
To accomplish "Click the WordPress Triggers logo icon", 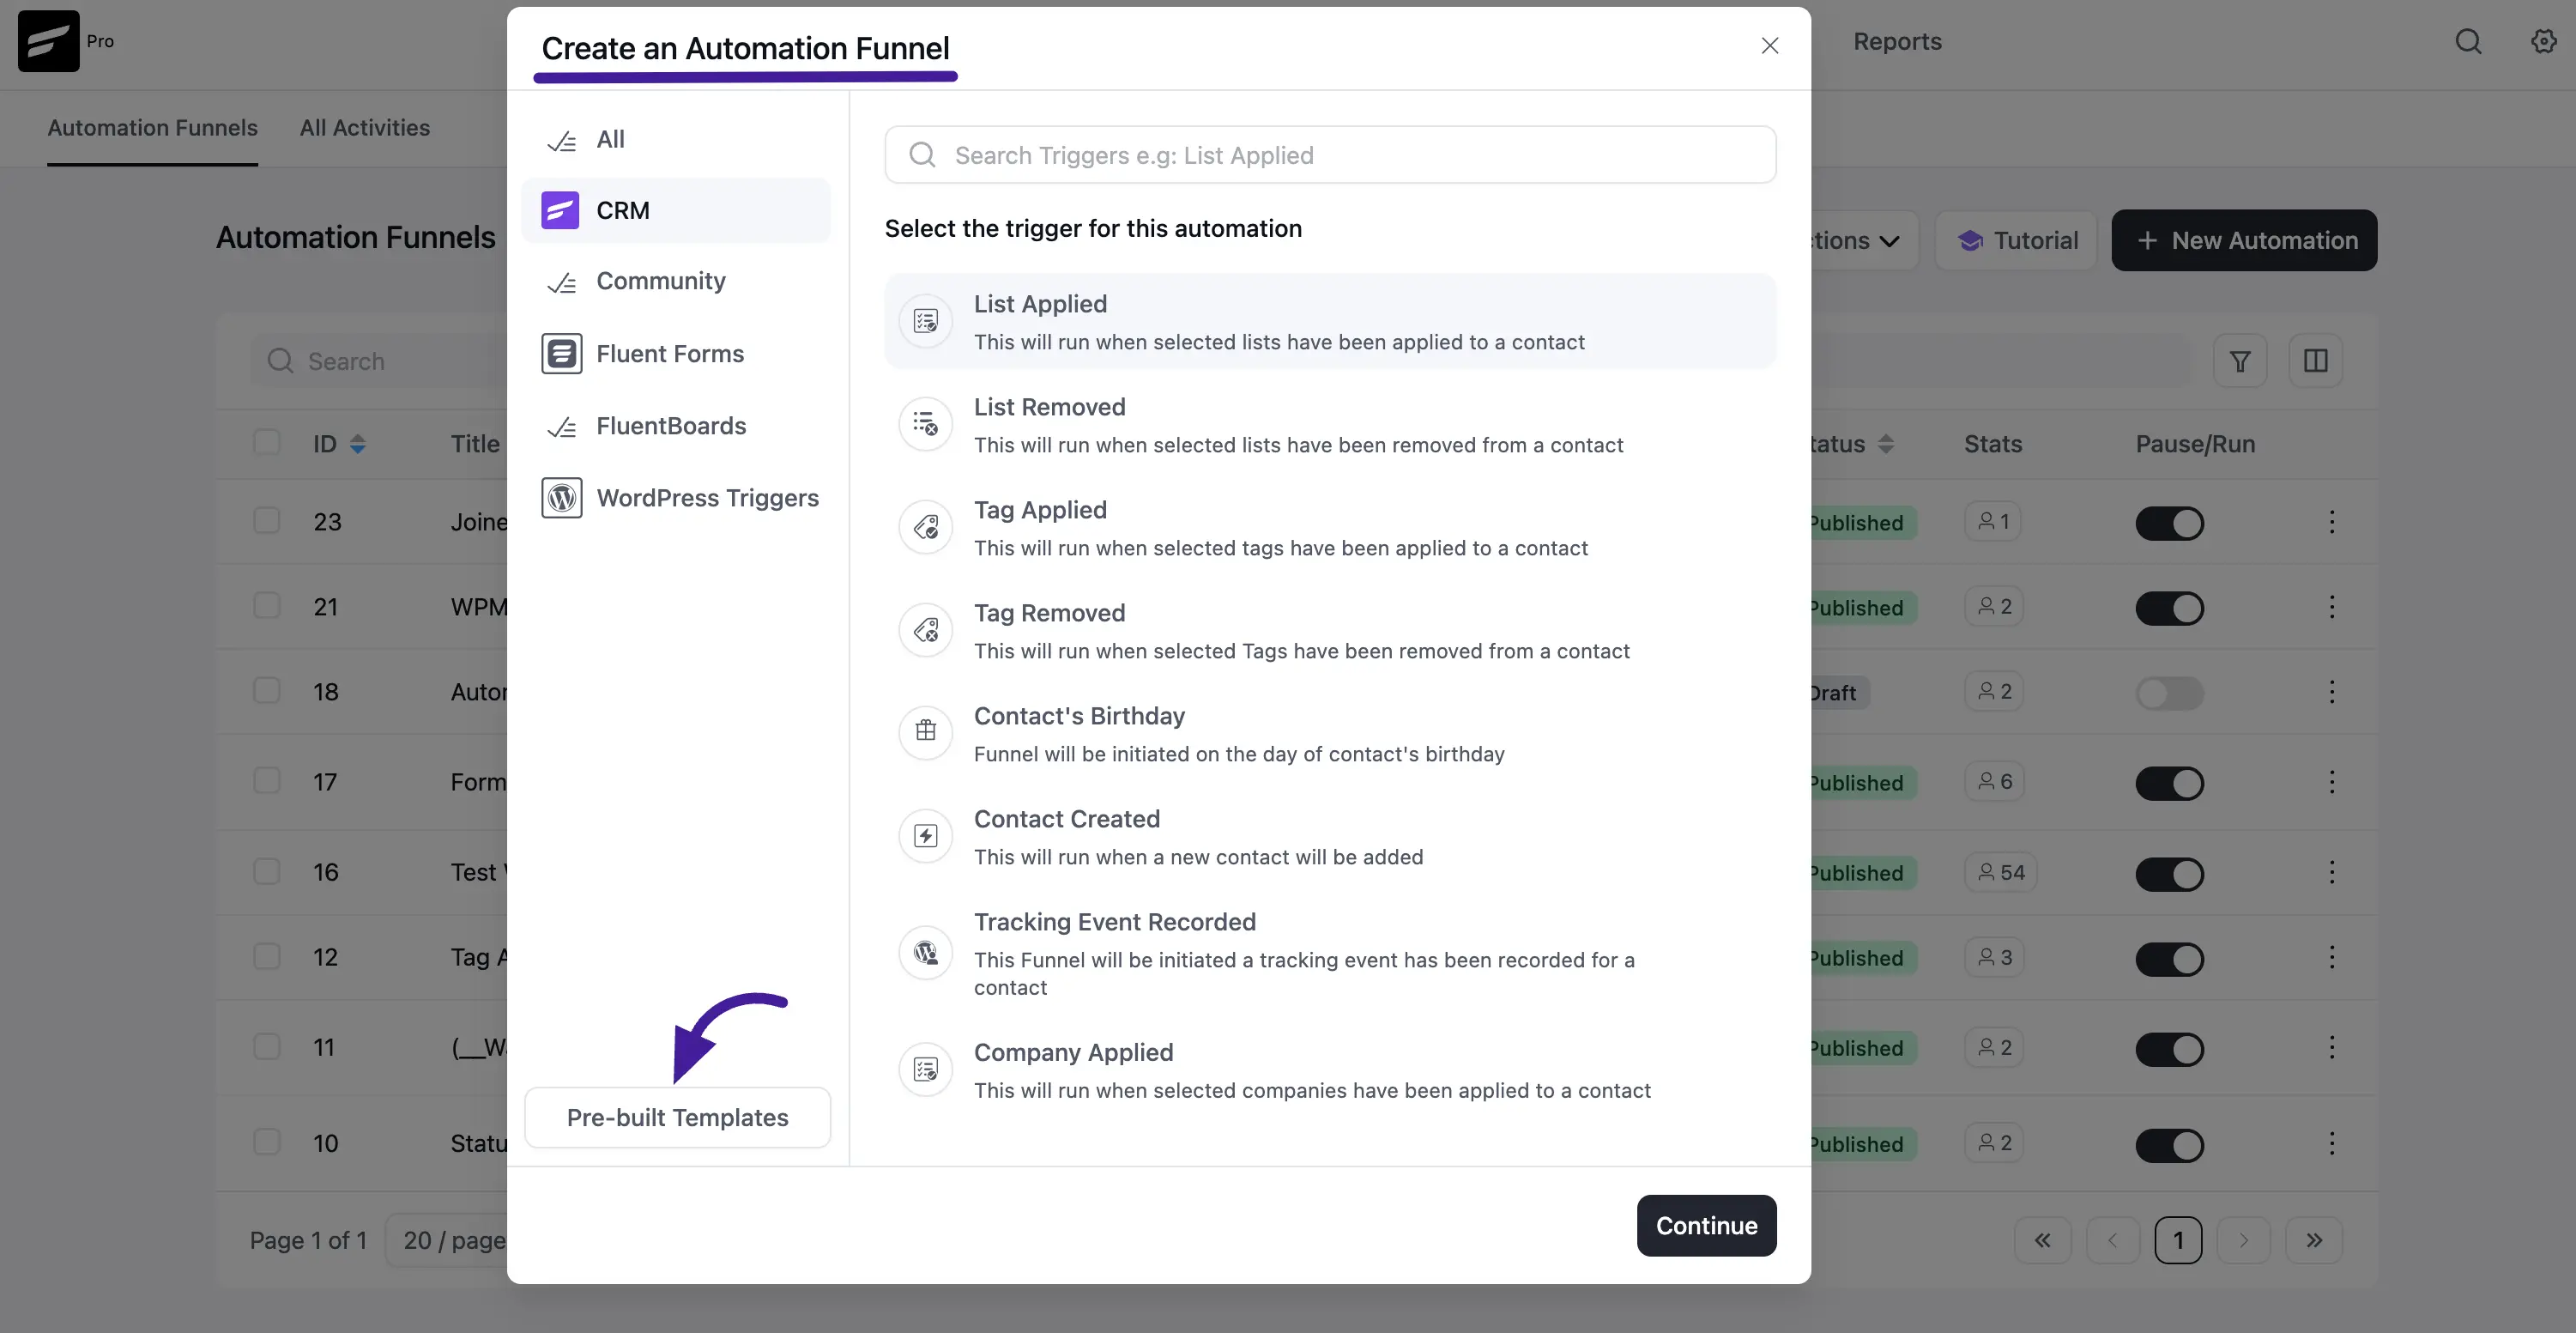I will pyautogui.click(x=561, y=498).
